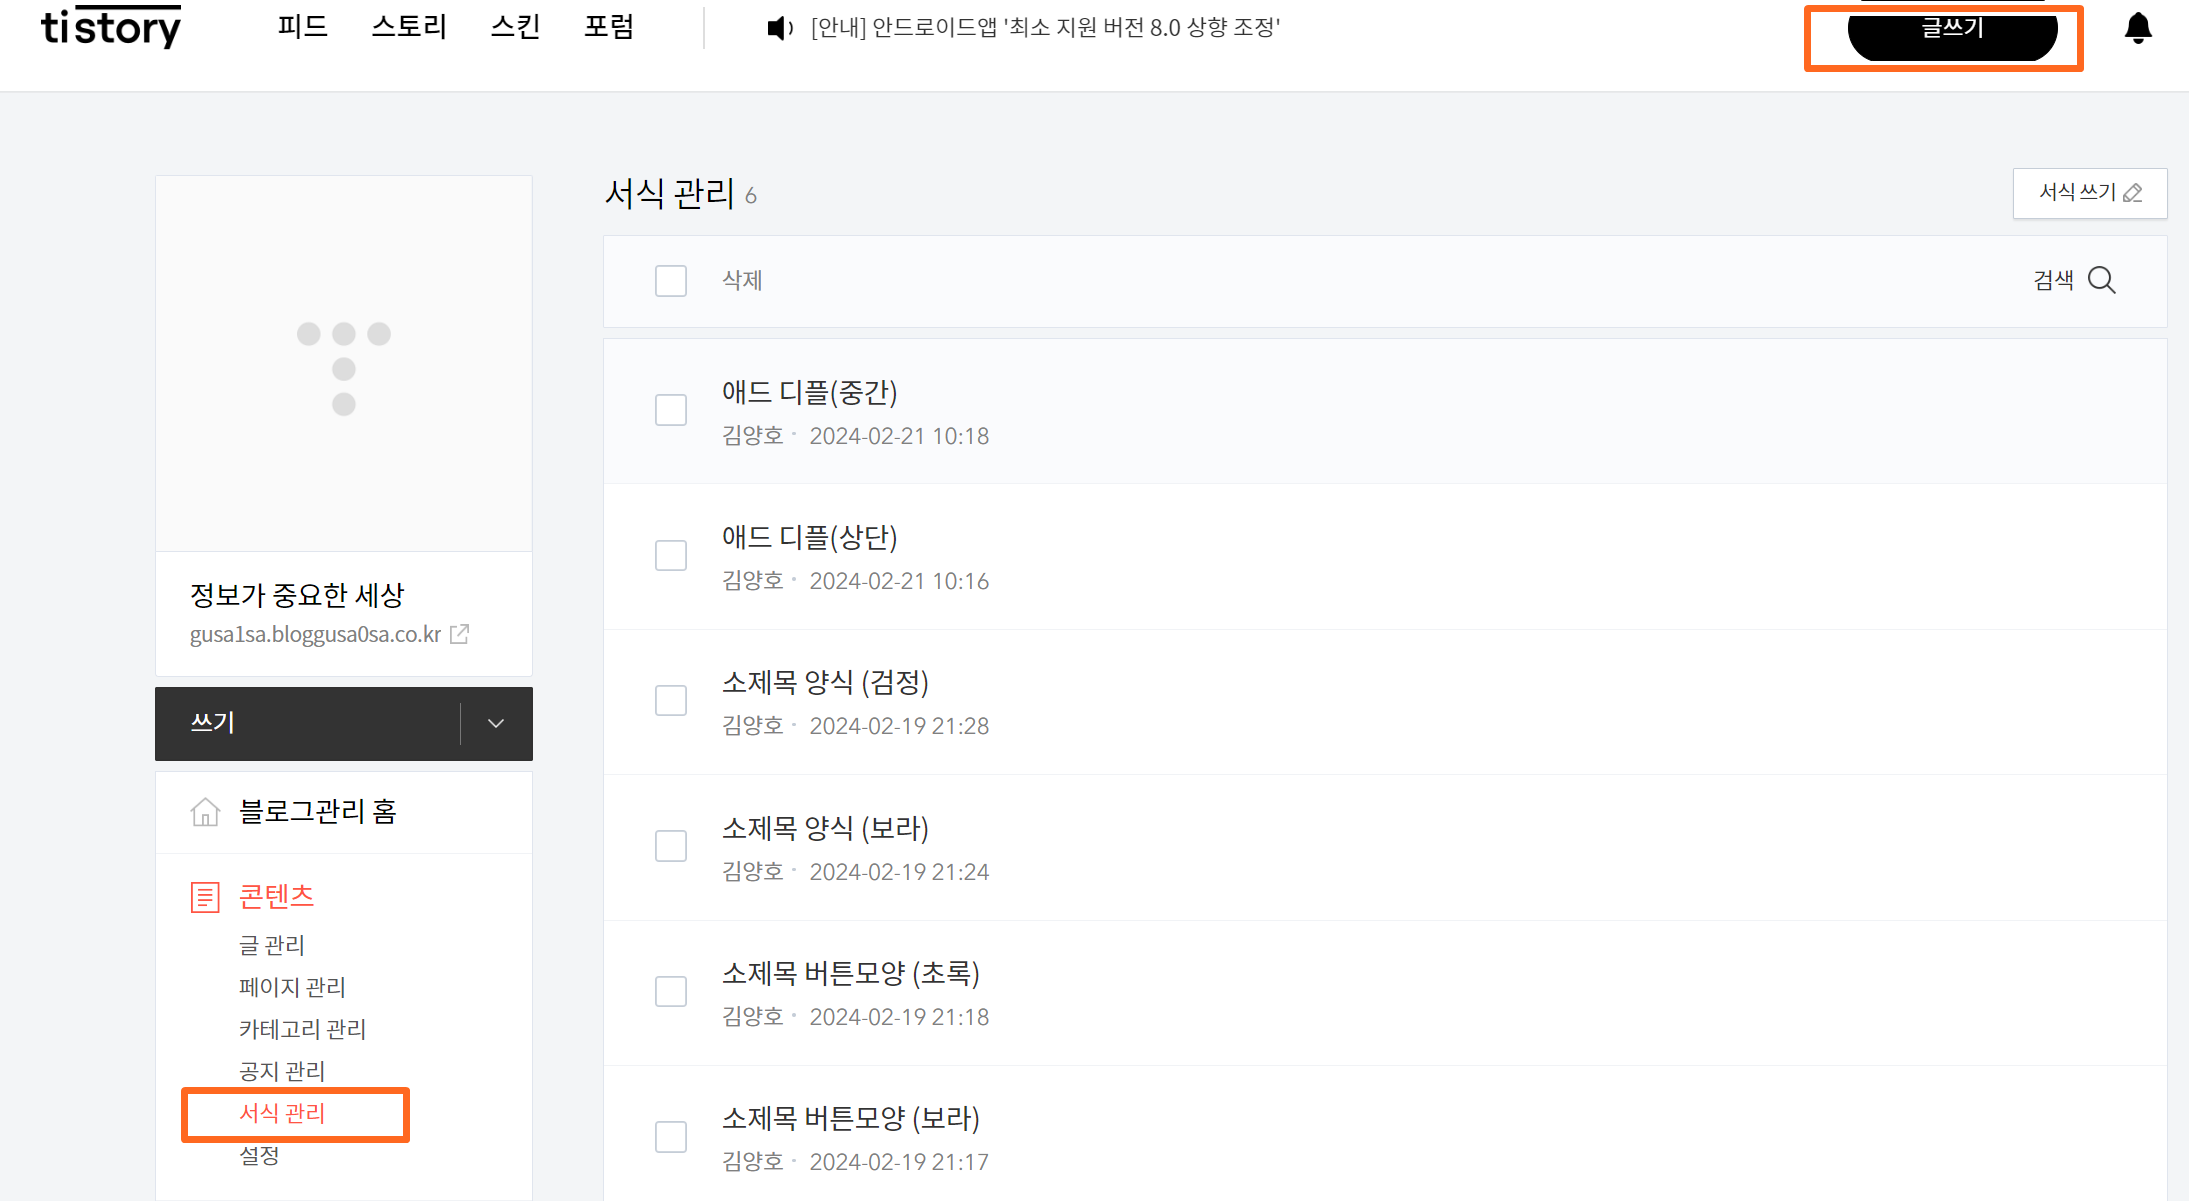
Task: Click the 서식 쓰기 button
Action: (x=2089, y=193)
